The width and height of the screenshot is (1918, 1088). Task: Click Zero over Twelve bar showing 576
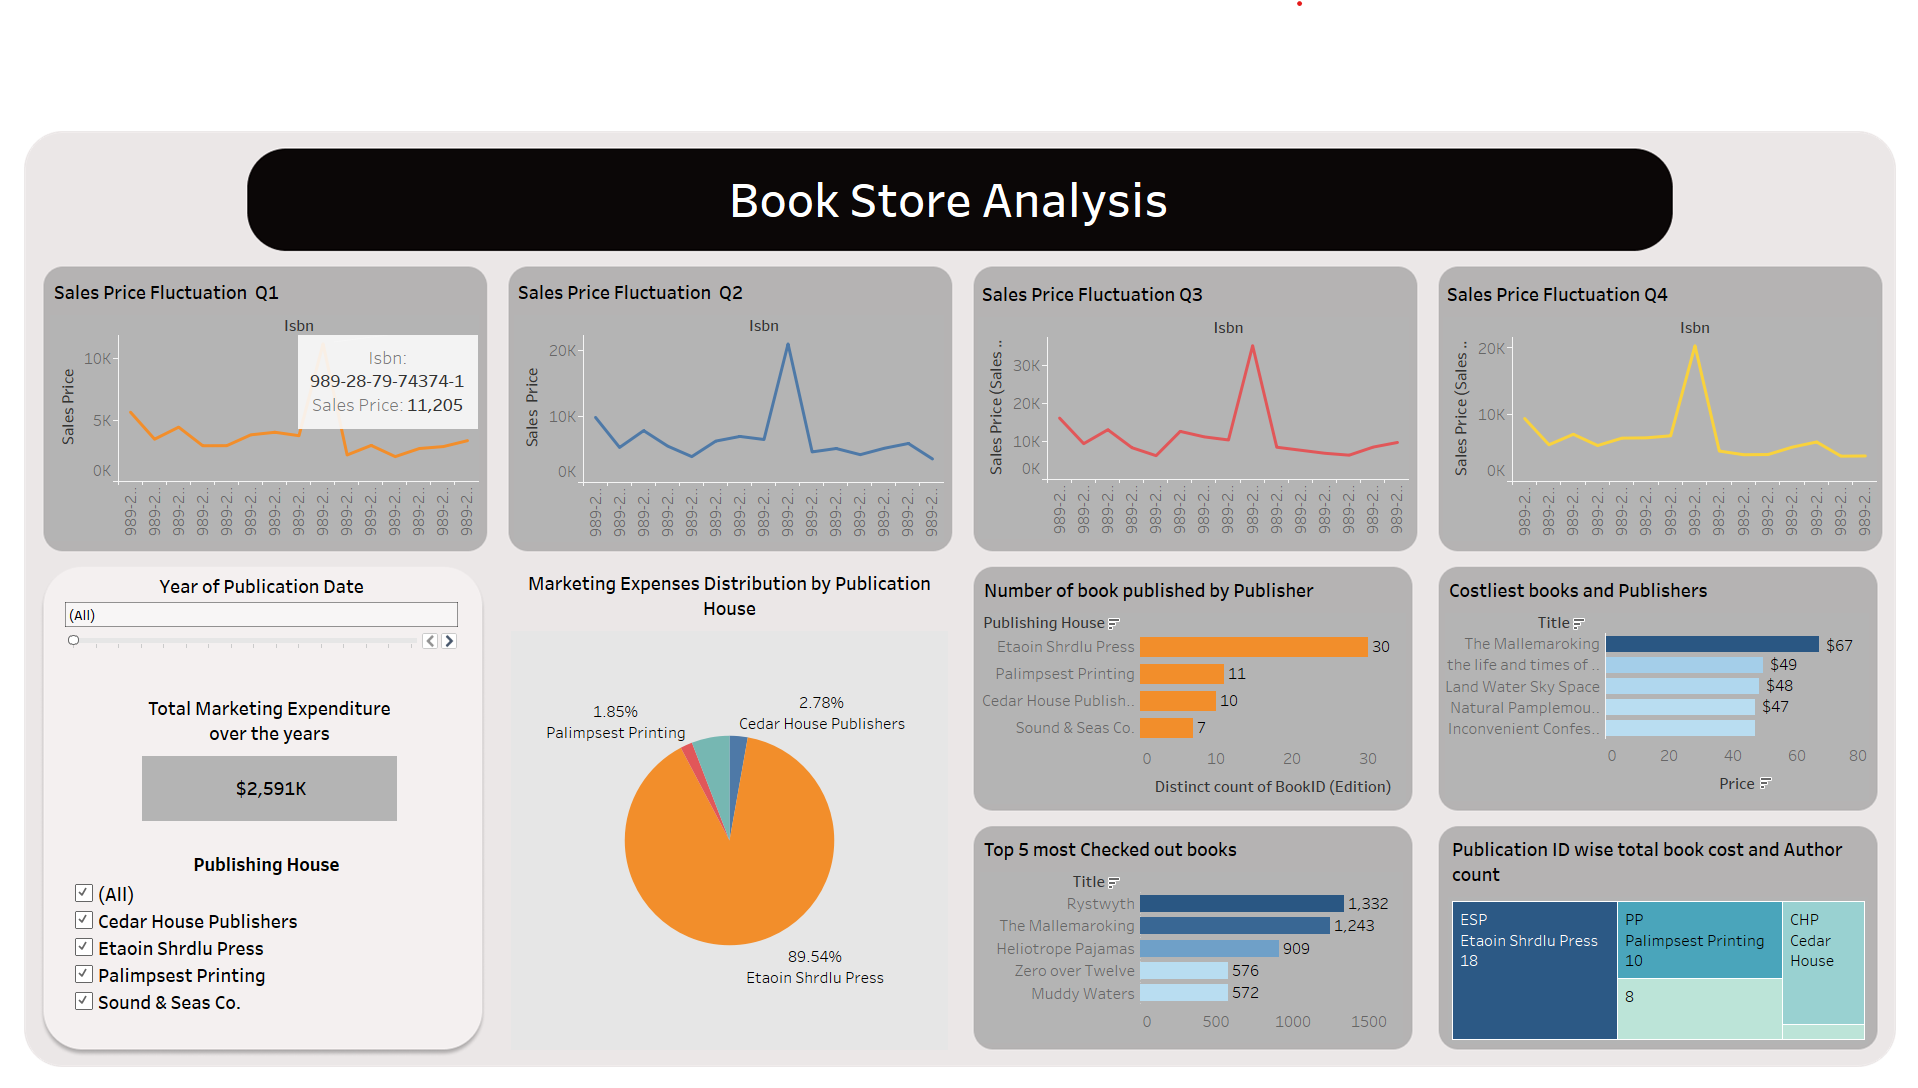(x=1184, y=971)
